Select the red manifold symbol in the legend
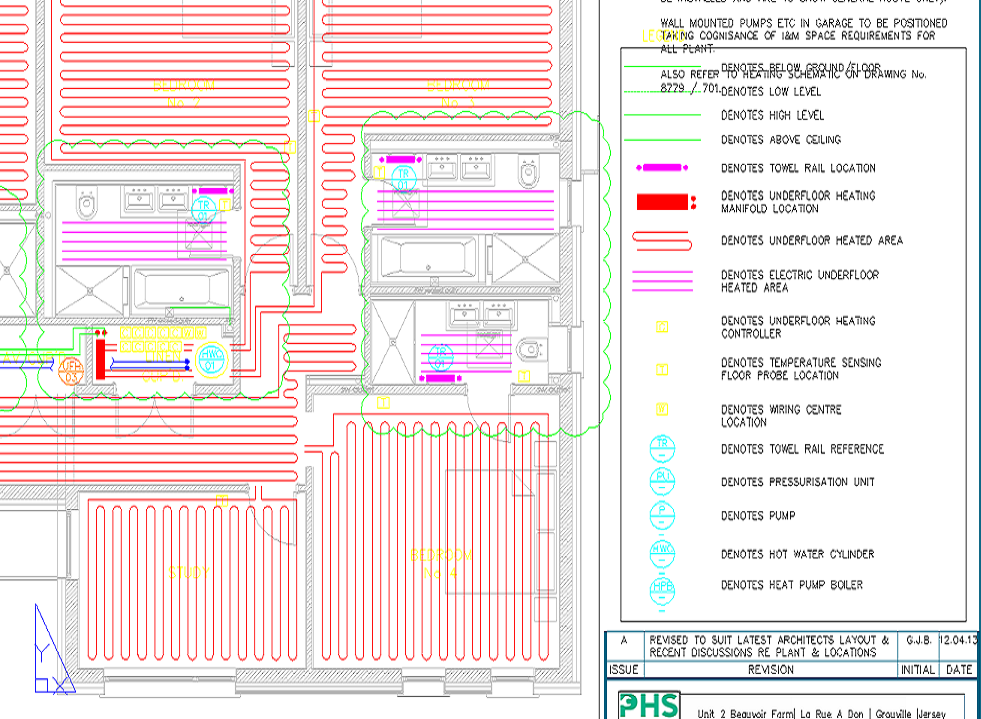 (x=663, y=202)
